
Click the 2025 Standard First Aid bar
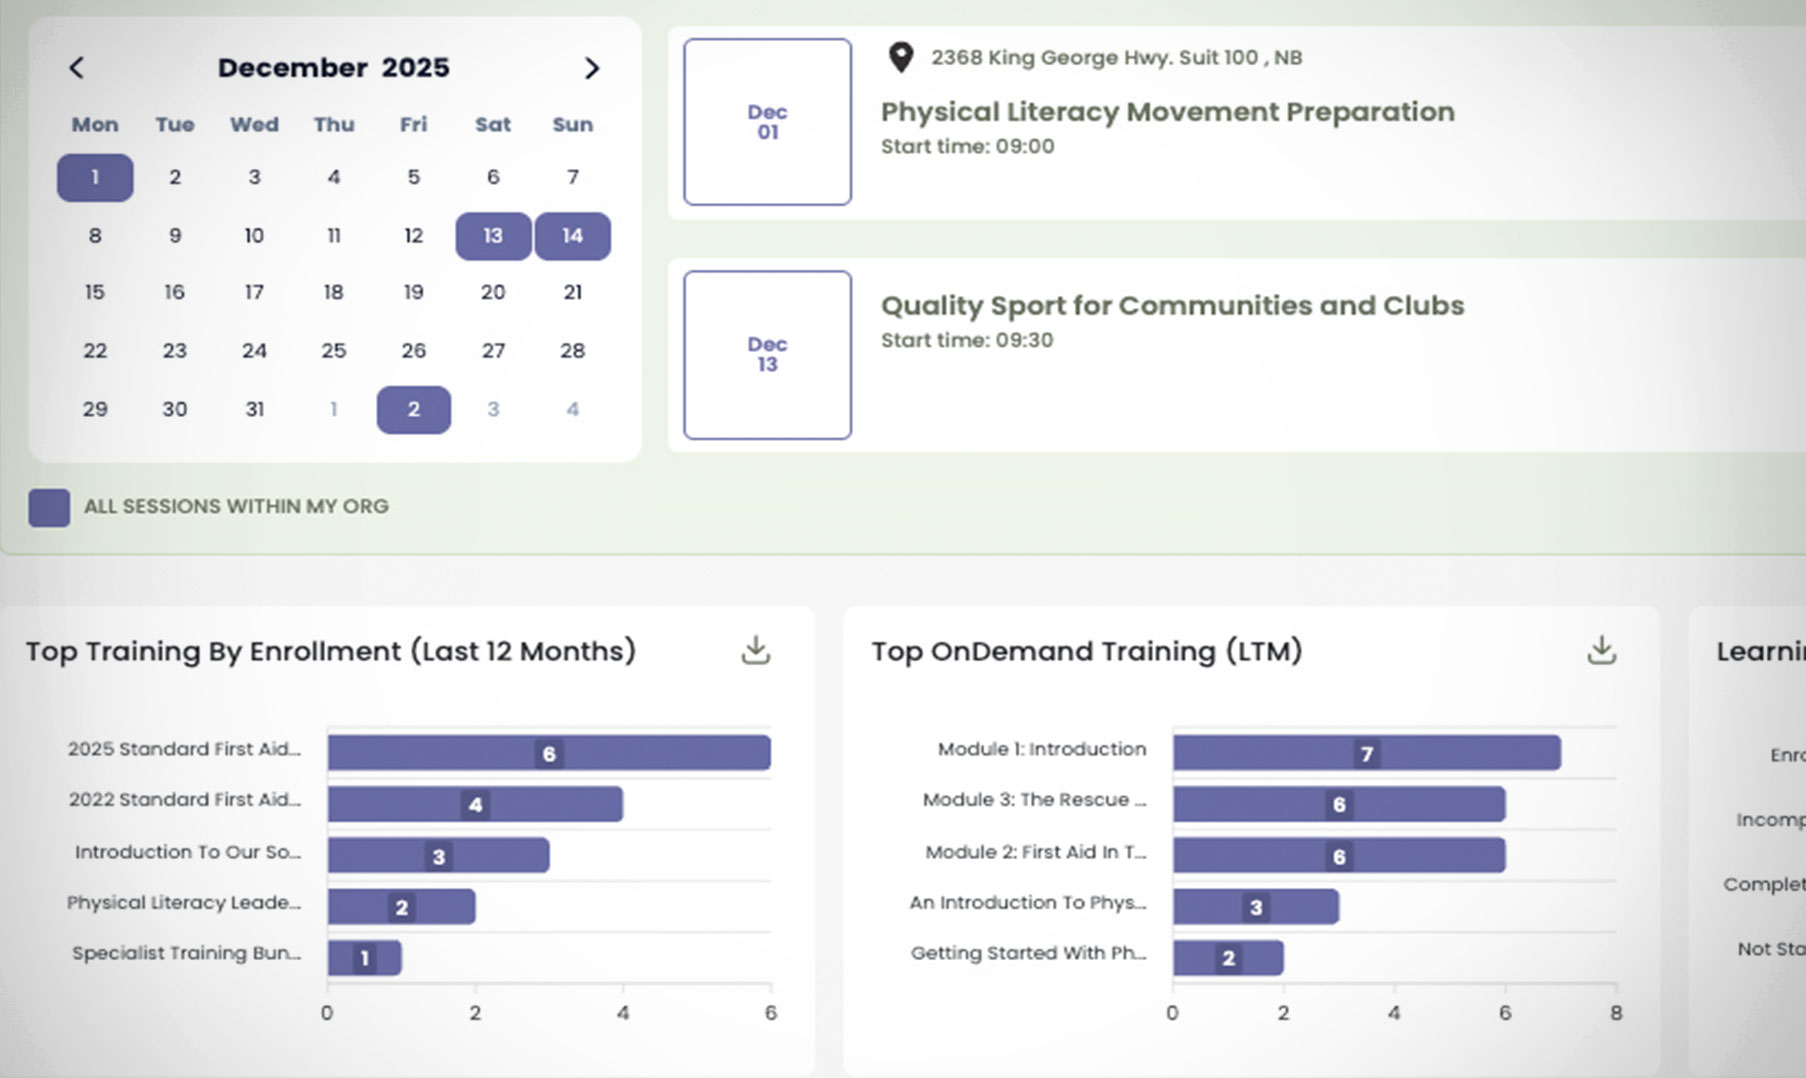(x=548, y=753)
